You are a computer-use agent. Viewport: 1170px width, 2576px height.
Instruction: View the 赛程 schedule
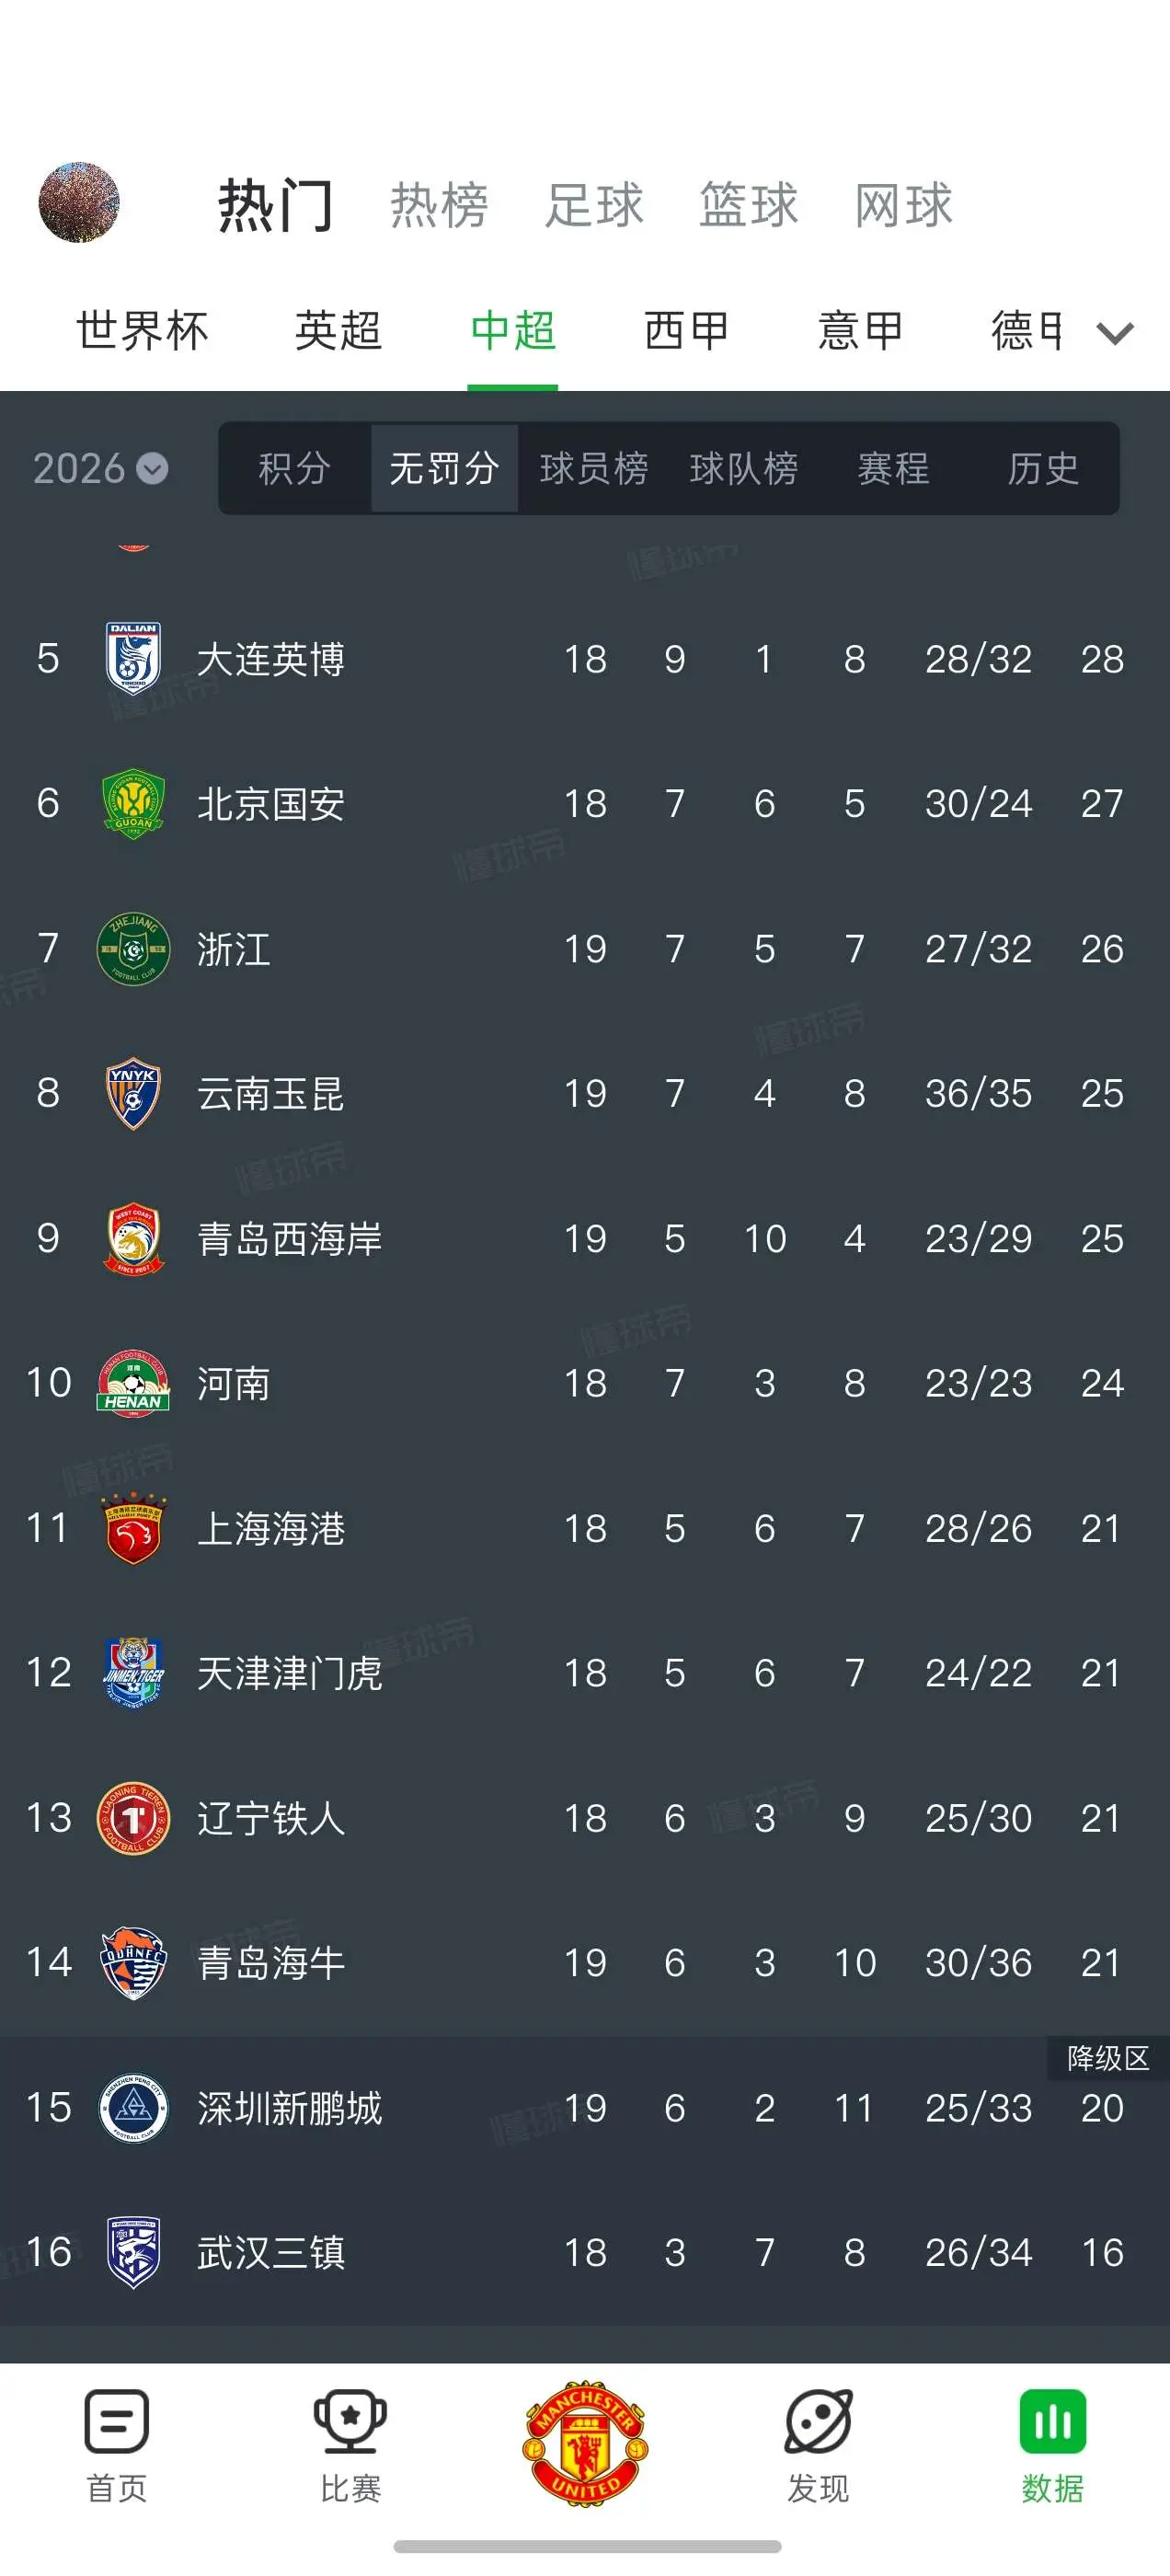[893, 468]
